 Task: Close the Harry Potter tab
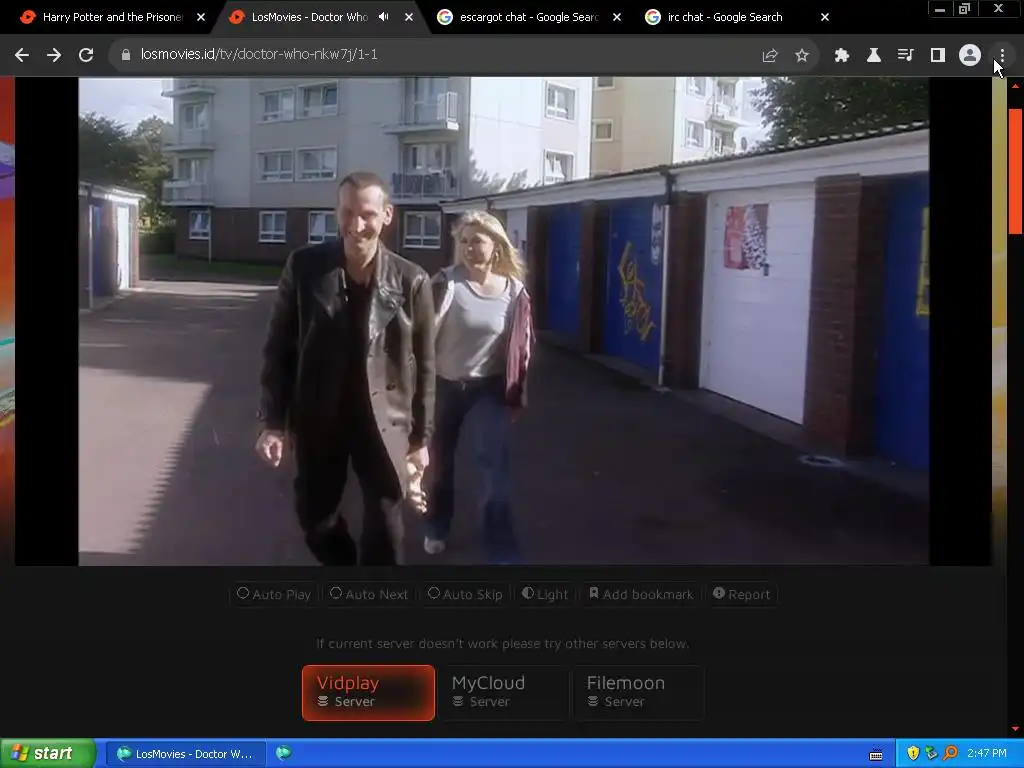point(201,17)
